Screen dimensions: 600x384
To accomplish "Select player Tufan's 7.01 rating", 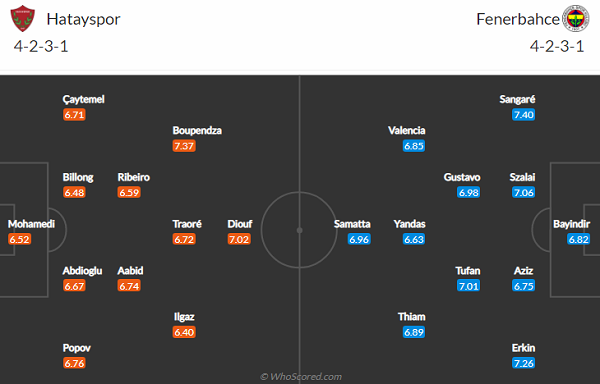I will click(468, 286).
